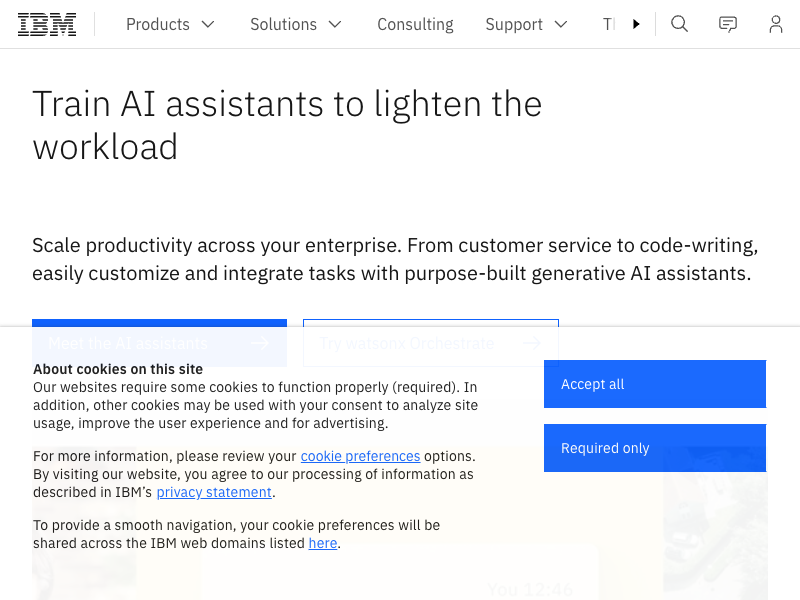Click Try watsonx Orchestrate button
Viewport: 800px width, 600px height.
(431, 343)
